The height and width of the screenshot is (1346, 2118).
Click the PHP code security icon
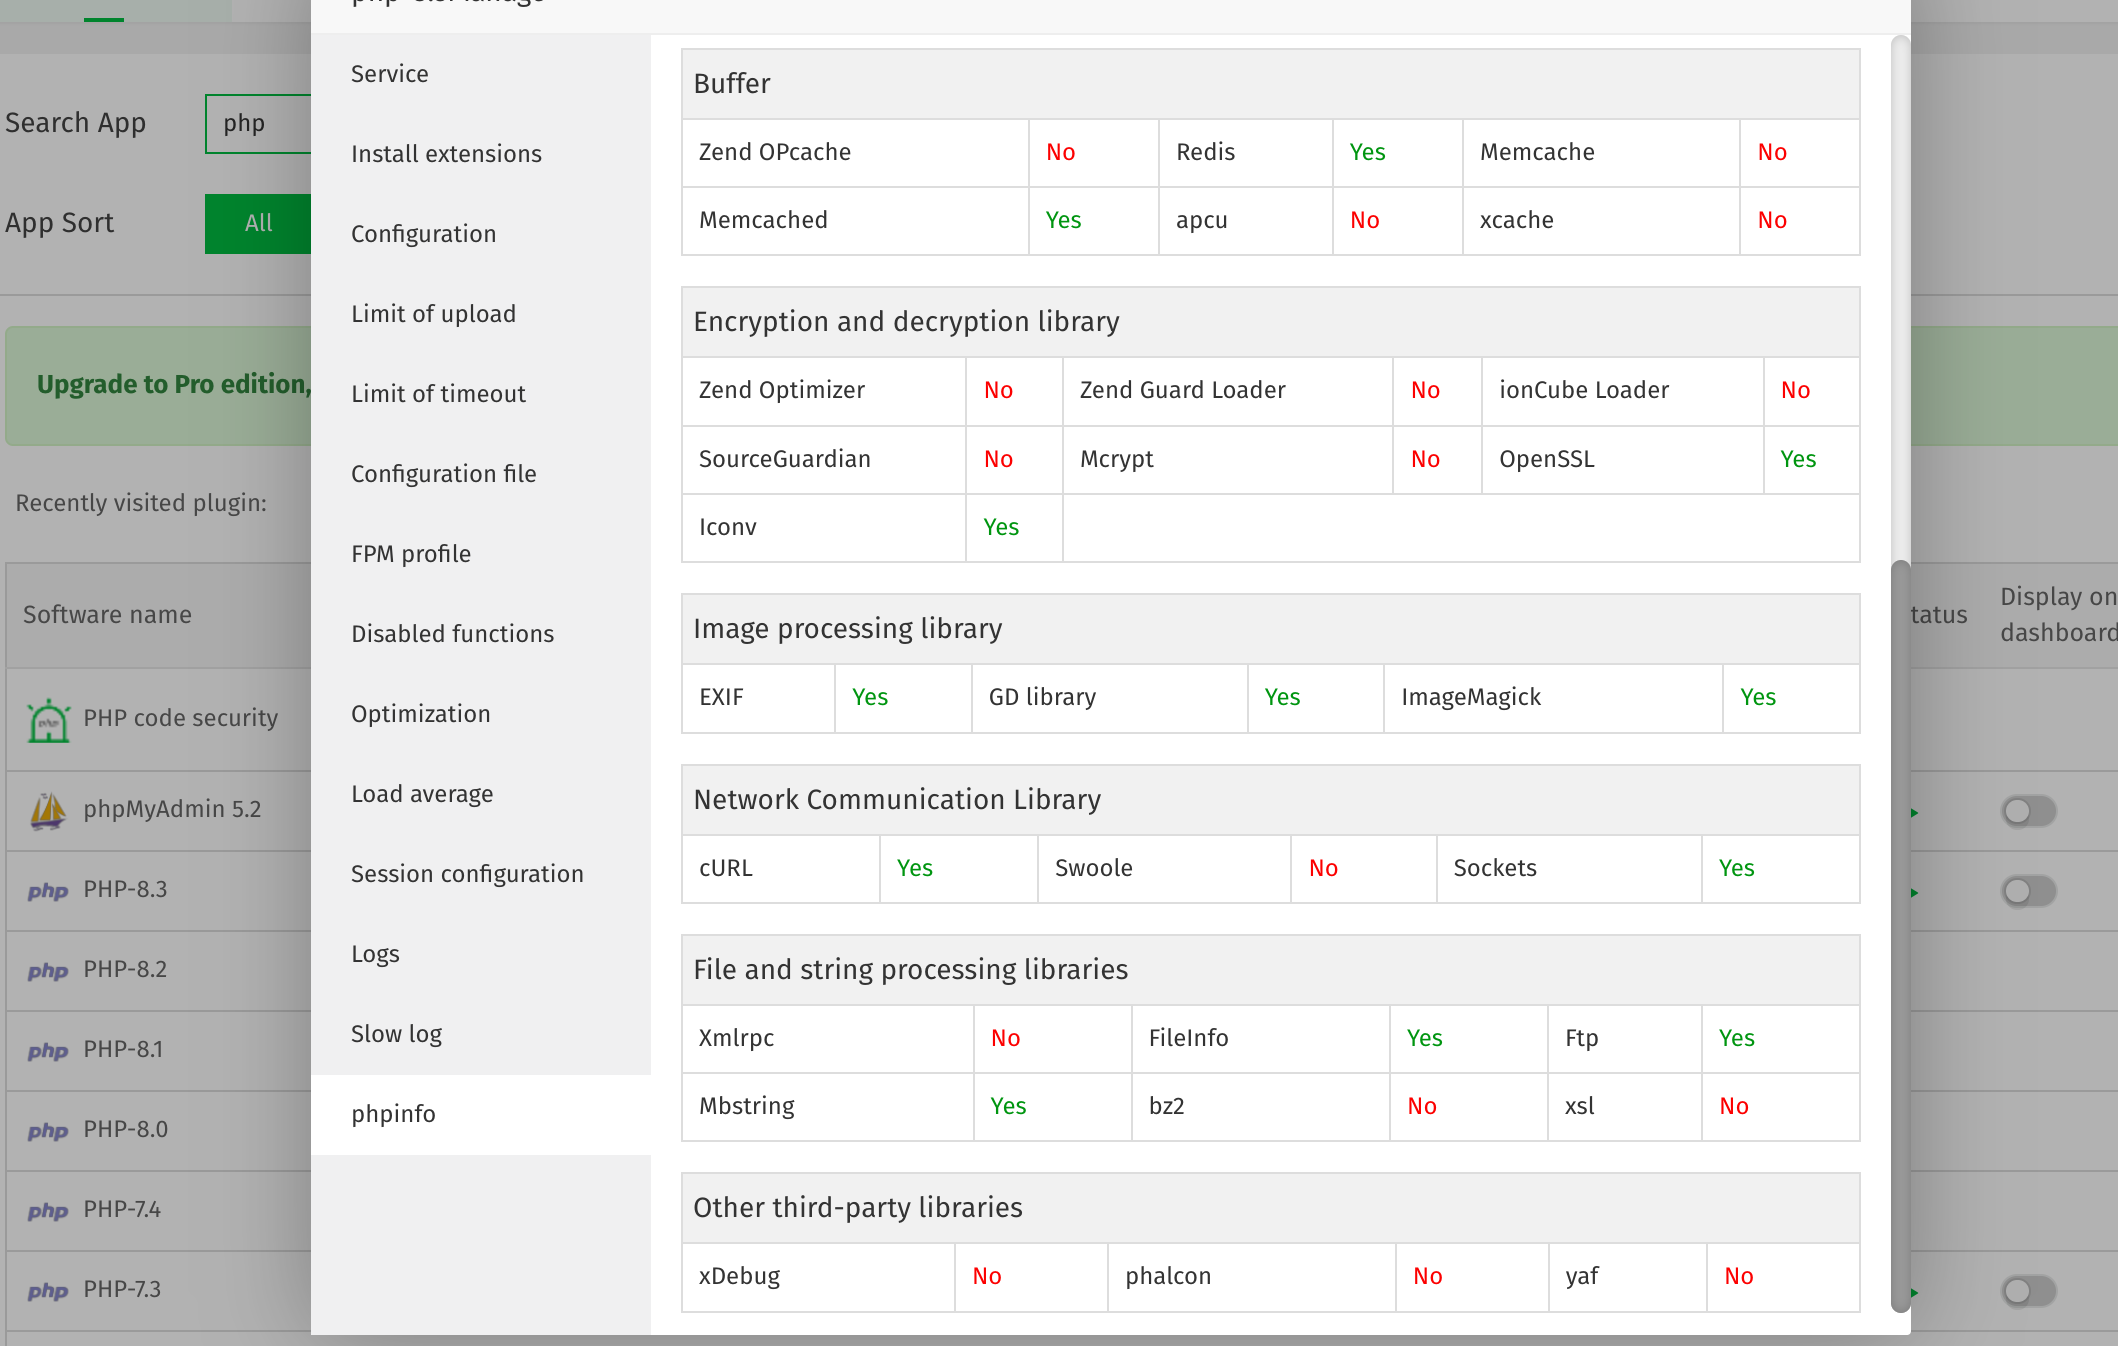(48, 720)
